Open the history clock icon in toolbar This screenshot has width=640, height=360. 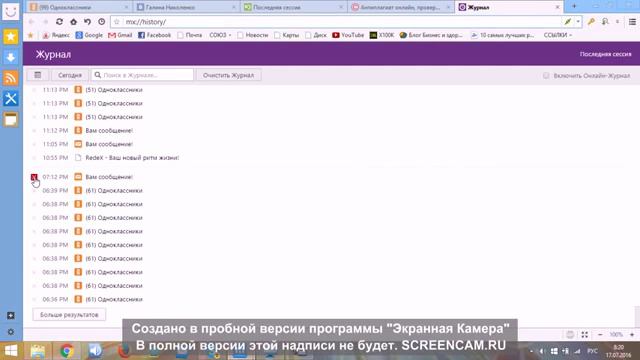click(102, 22)
